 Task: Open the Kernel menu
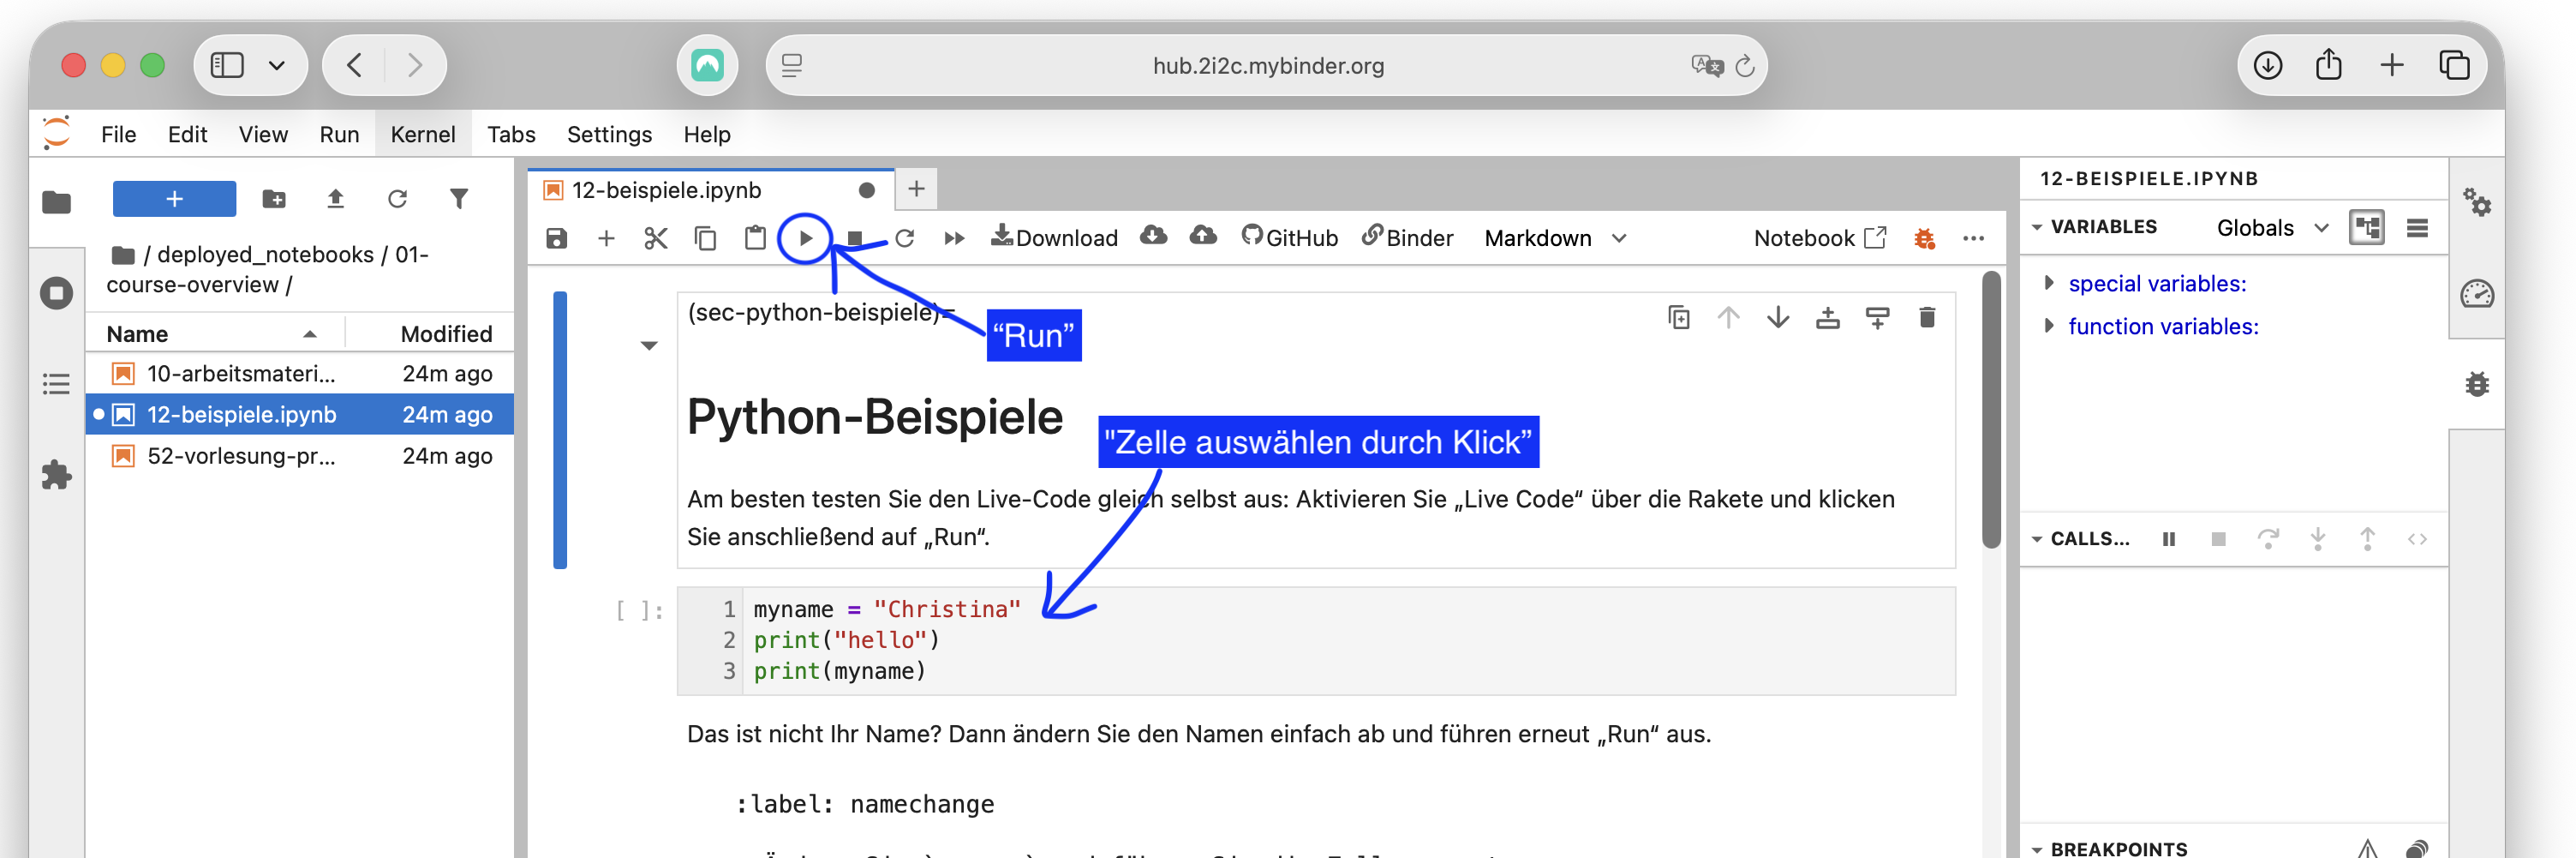coord(422,134)
